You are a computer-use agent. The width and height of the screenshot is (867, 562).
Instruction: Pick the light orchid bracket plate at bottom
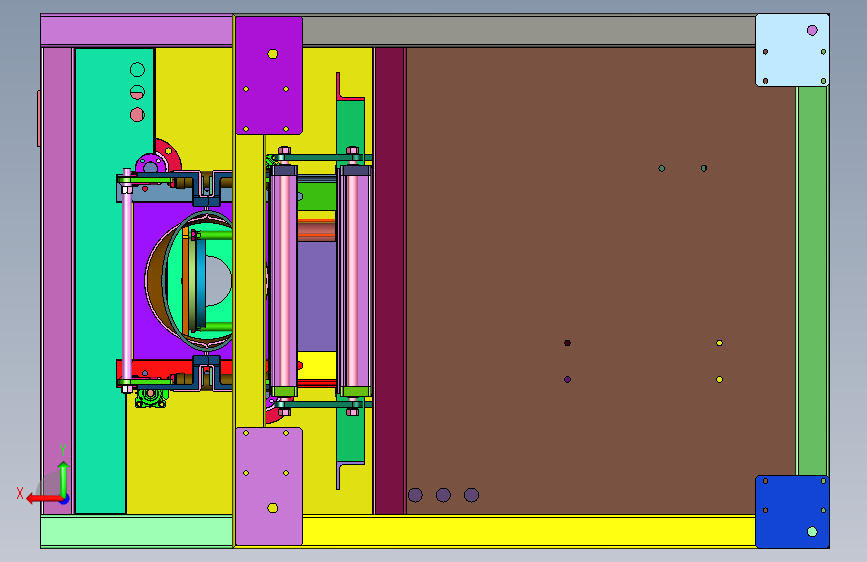269,486
